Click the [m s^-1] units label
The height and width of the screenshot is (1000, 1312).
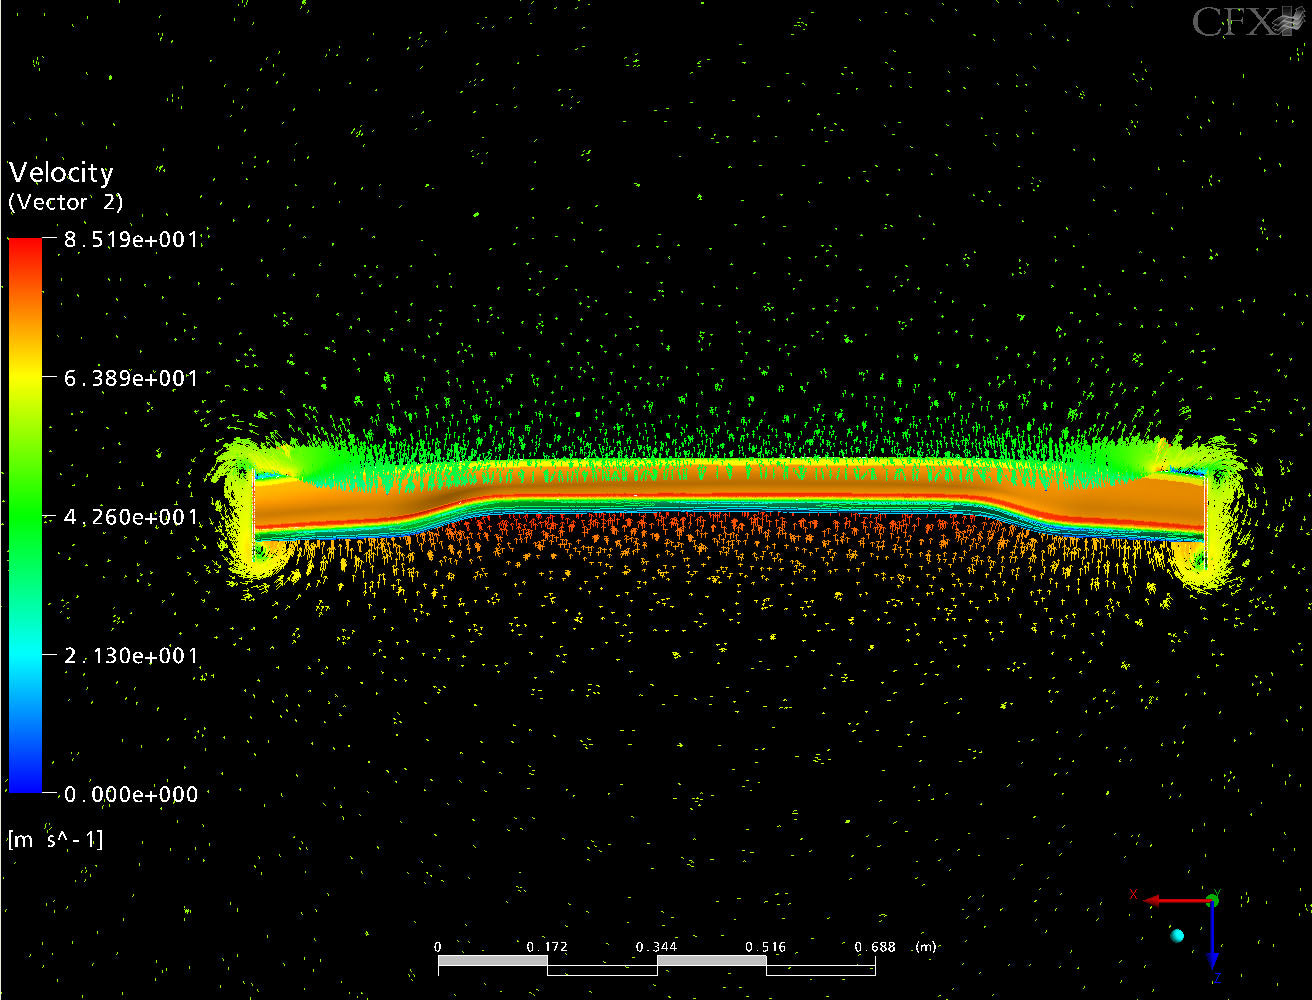click(x=56, y=839)
